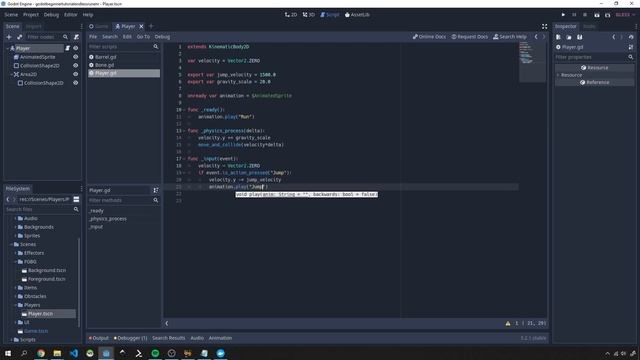Go to previous script edit location

point(536,37)
